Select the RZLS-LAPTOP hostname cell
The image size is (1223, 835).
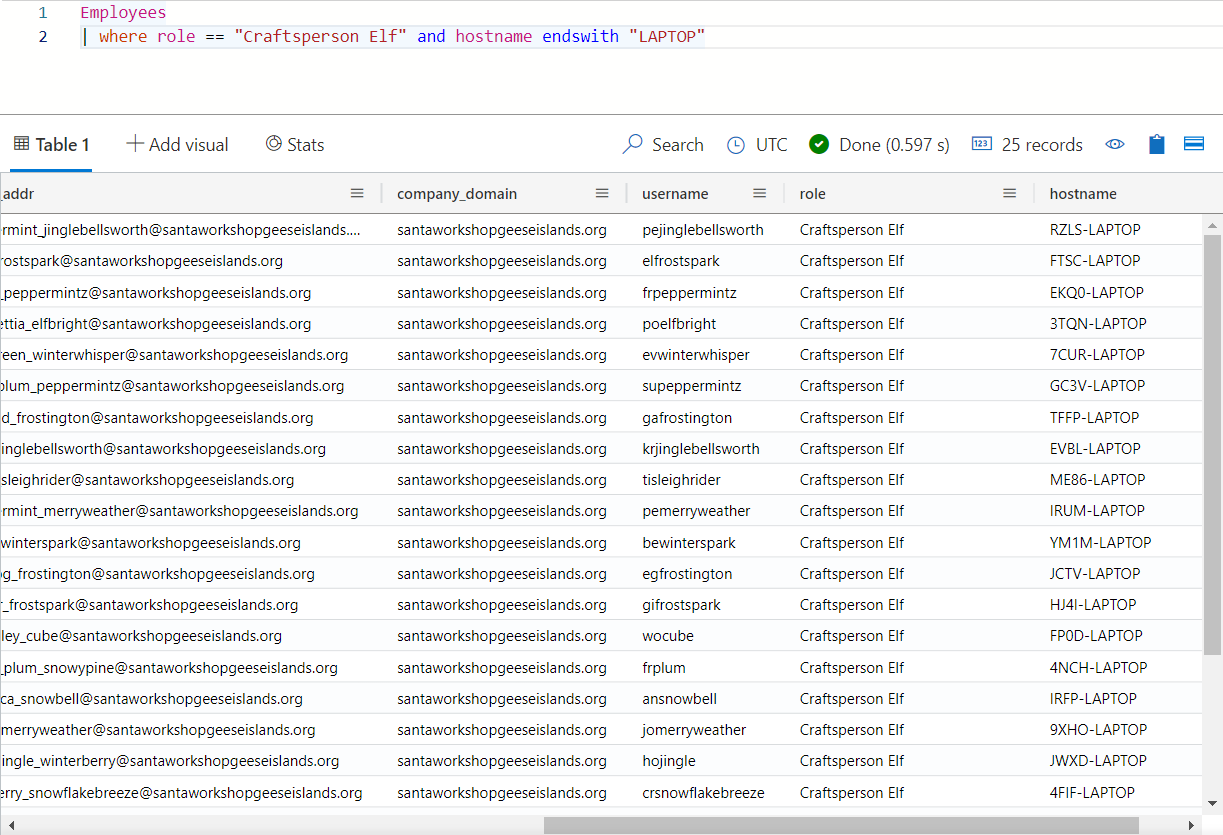(x=1095, y=230)
